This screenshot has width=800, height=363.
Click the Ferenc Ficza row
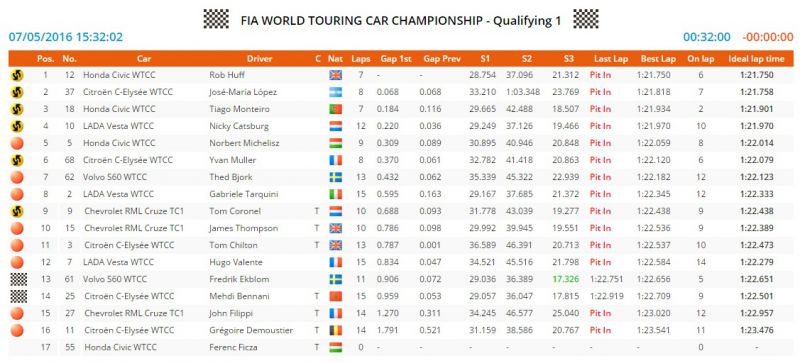401,347
